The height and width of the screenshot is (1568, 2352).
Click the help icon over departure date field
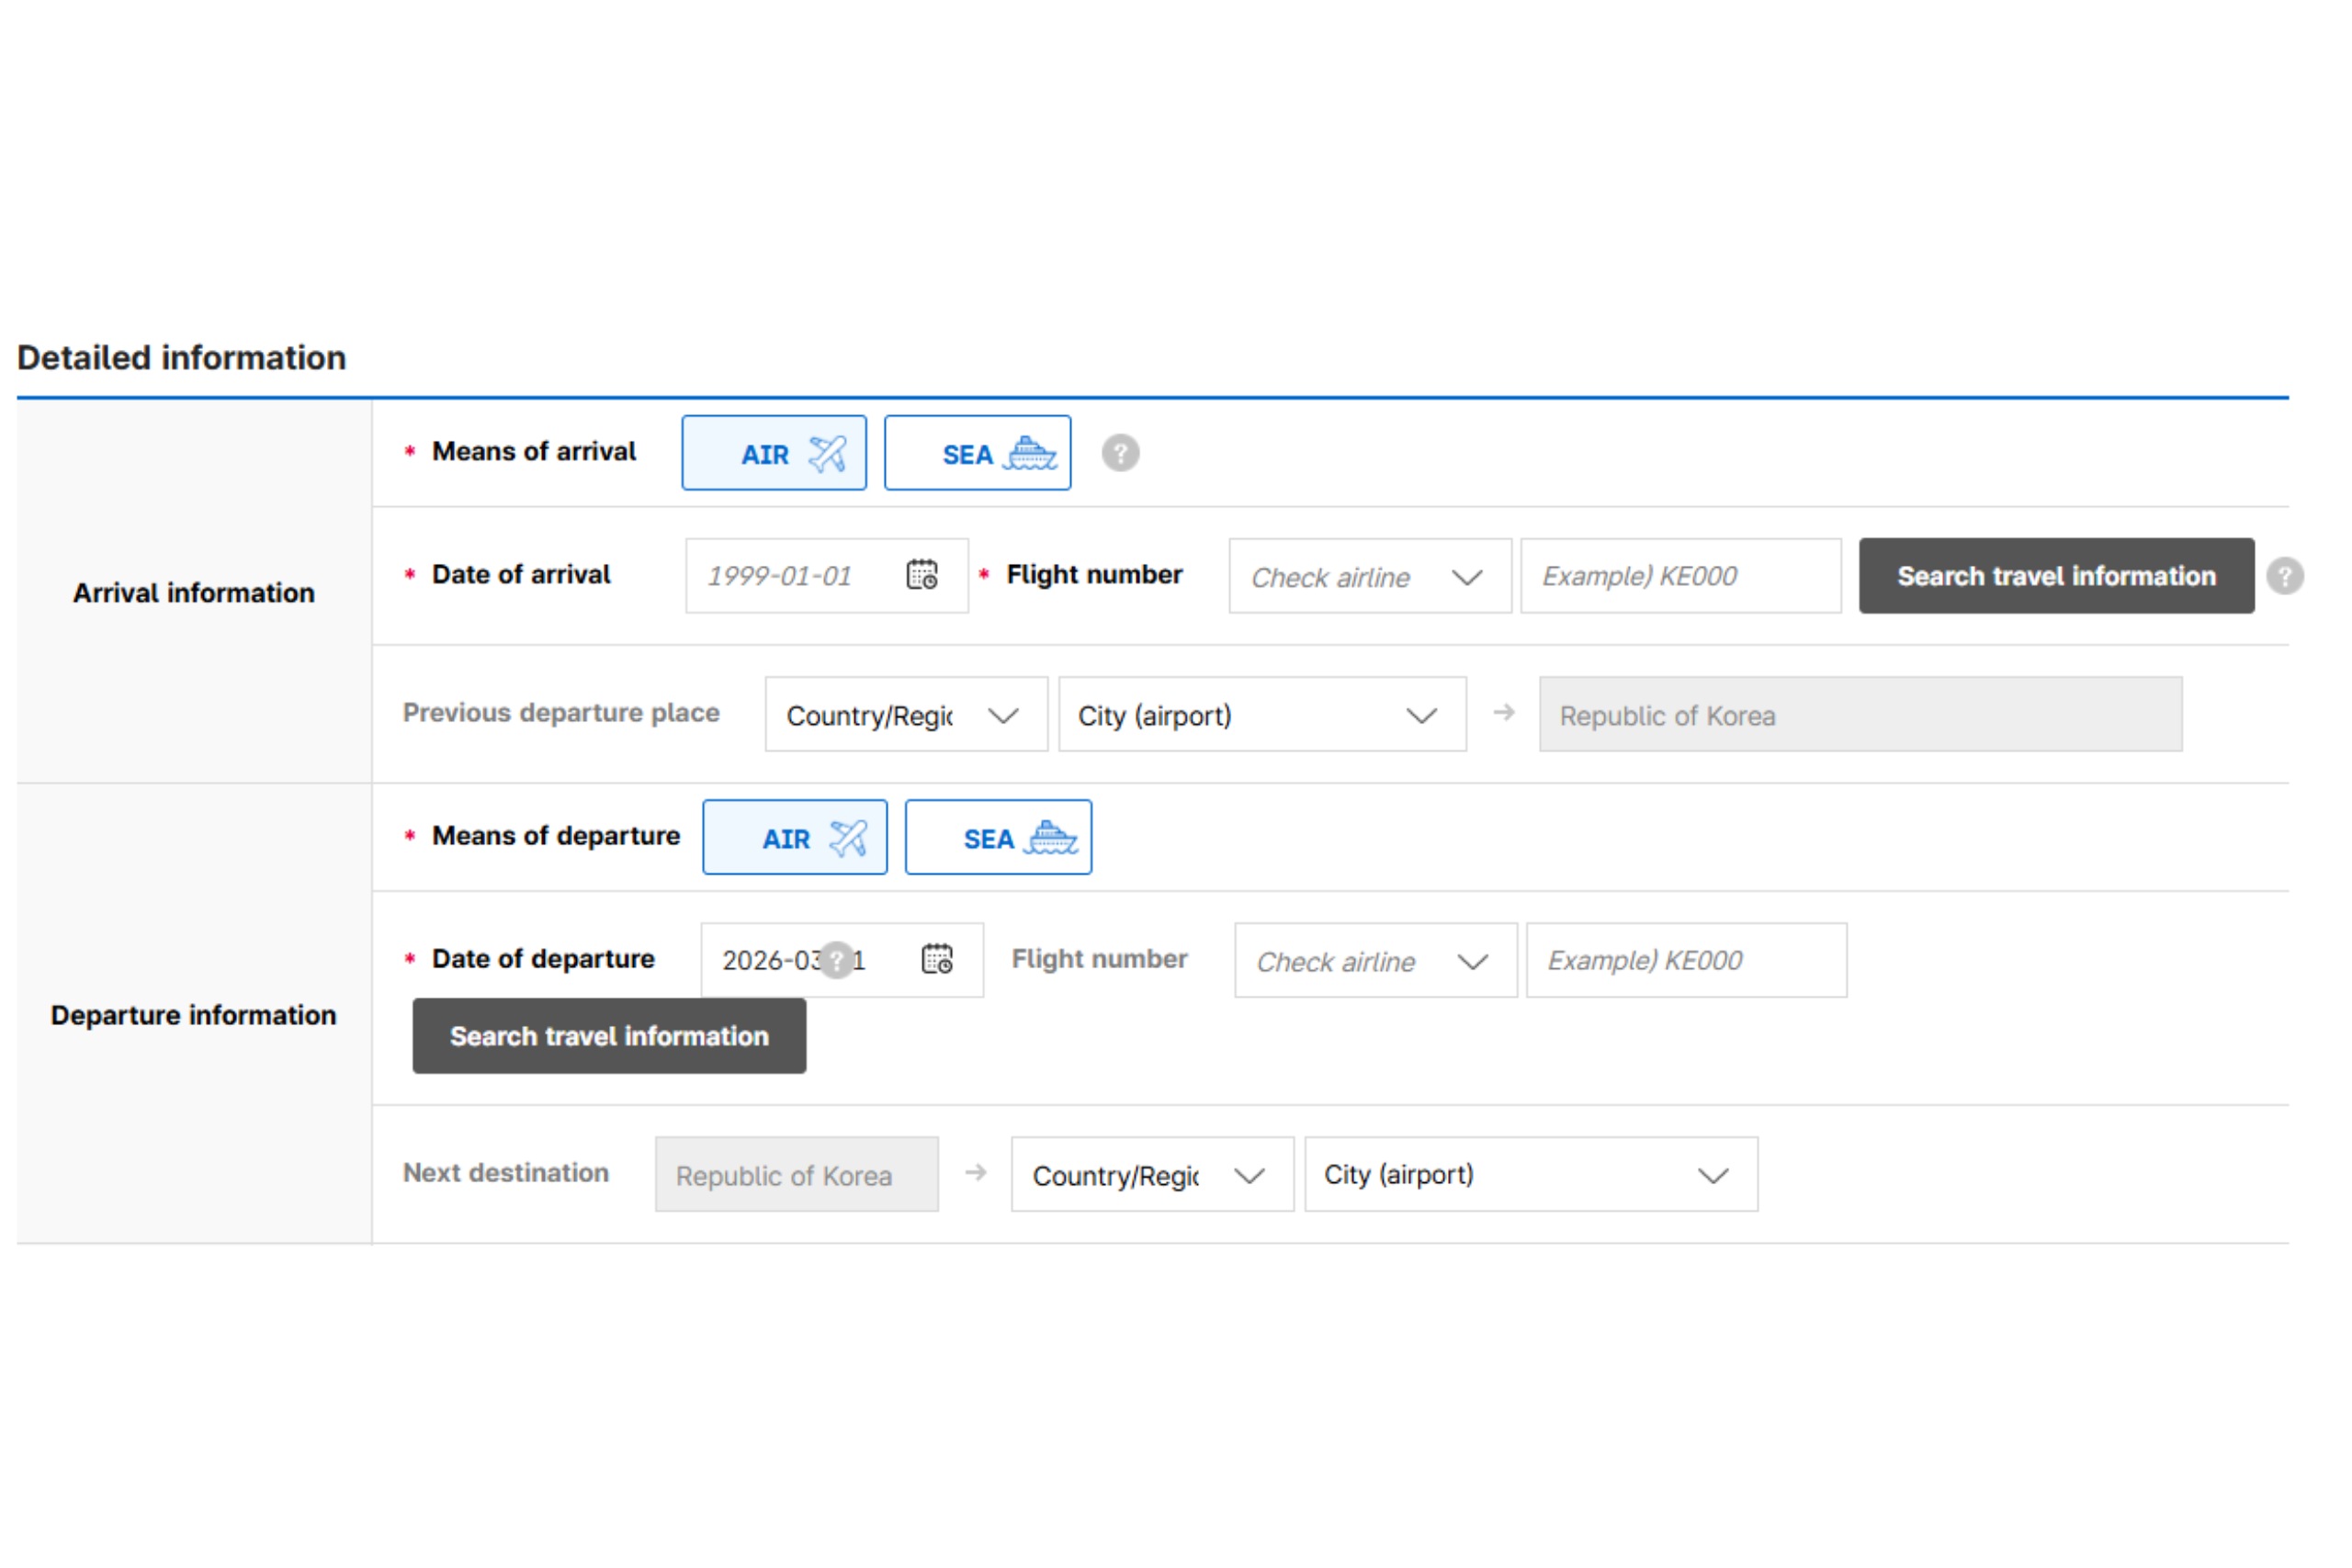(x=836, y=960)
